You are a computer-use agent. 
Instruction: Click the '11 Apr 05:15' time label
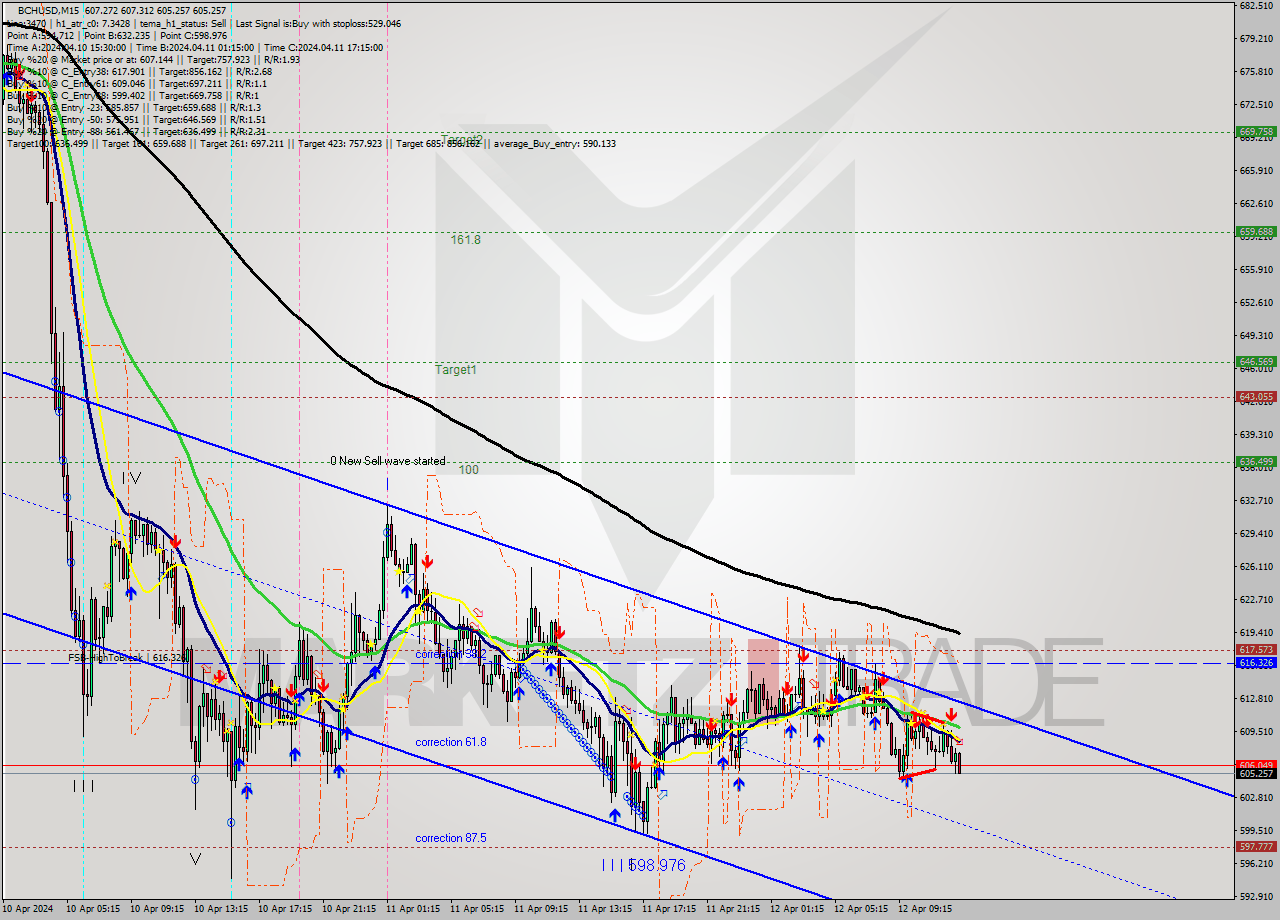coord(477,909)
